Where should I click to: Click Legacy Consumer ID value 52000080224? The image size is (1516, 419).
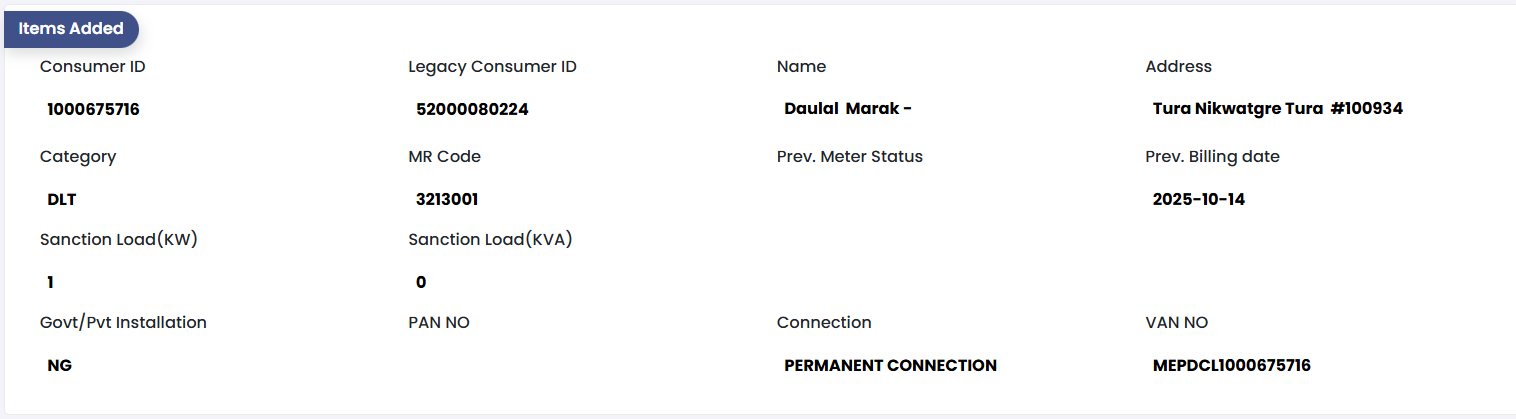pyautogui.click(x=472, y=110)
